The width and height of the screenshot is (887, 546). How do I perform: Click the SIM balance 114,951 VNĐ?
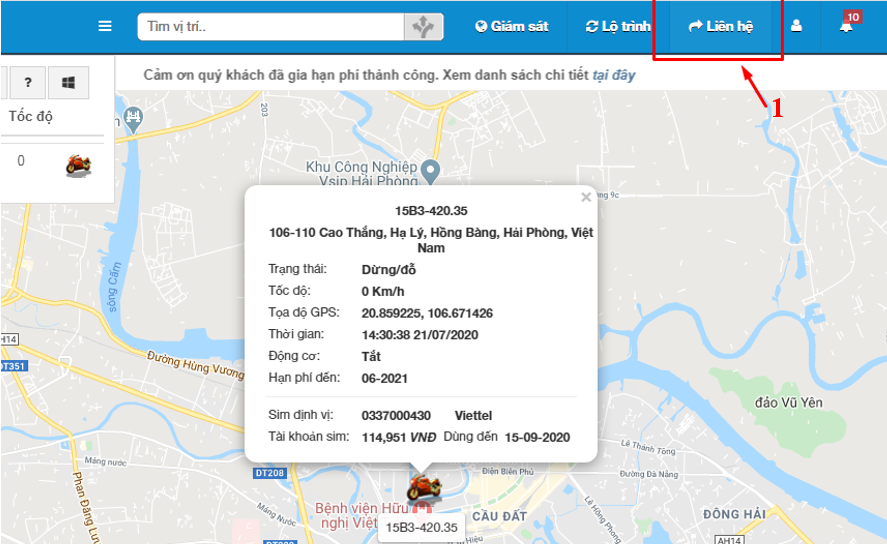[399, 437]
